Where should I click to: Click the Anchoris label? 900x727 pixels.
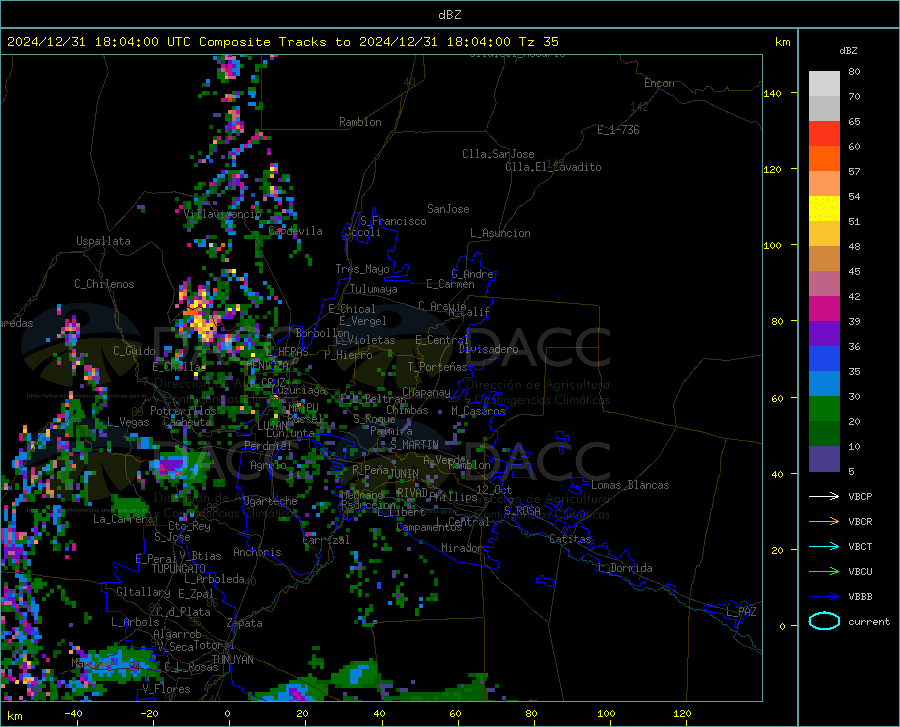257,552
